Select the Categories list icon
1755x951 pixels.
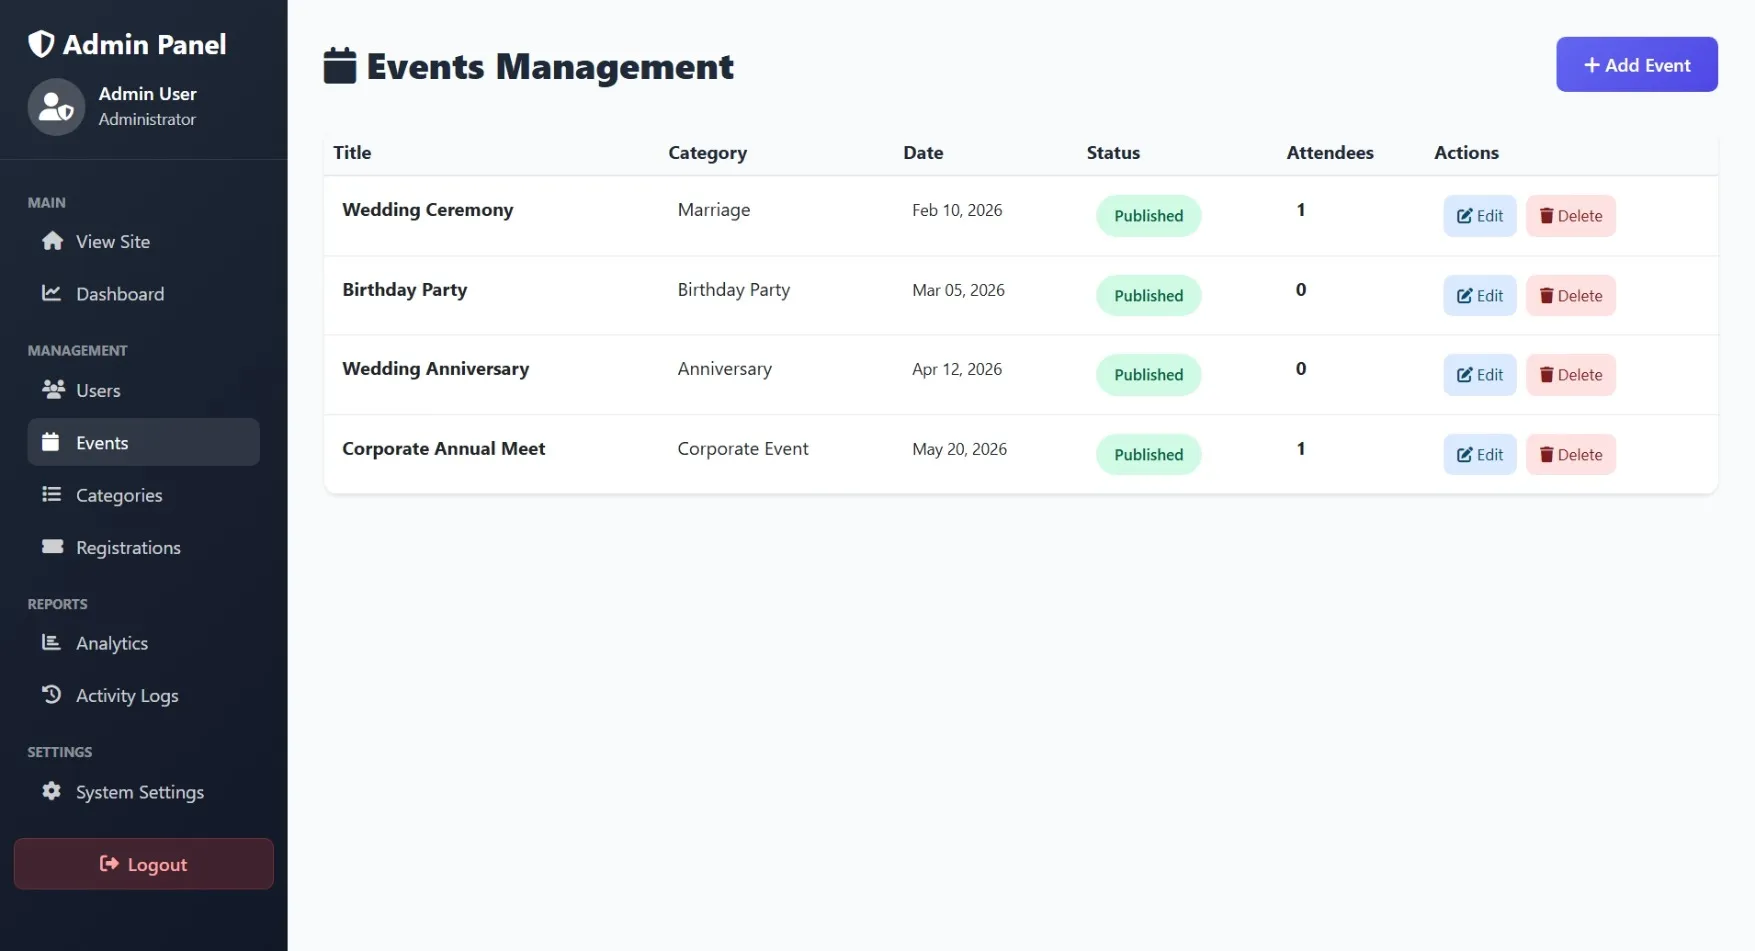51,494
